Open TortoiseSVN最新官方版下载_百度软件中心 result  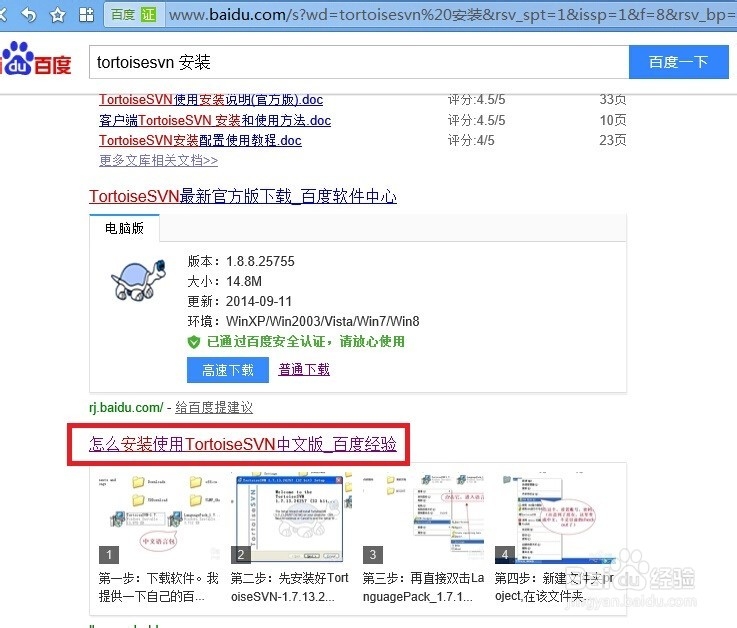(243, 196)
